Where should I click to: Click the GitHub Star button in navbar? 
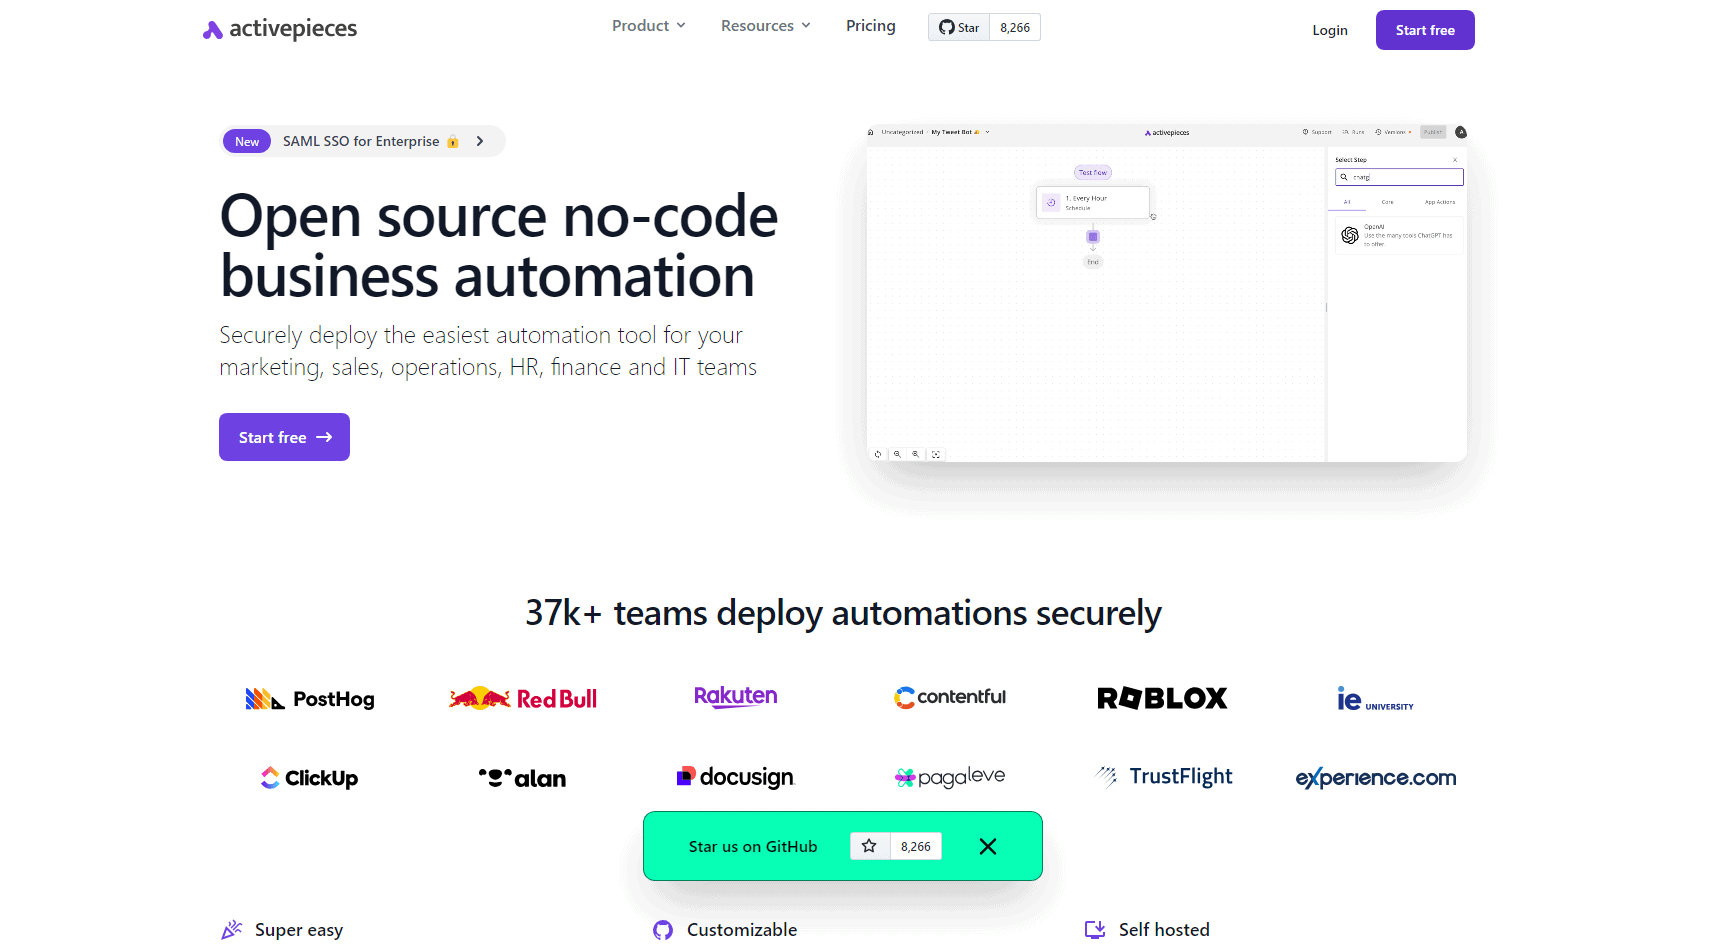959,27
